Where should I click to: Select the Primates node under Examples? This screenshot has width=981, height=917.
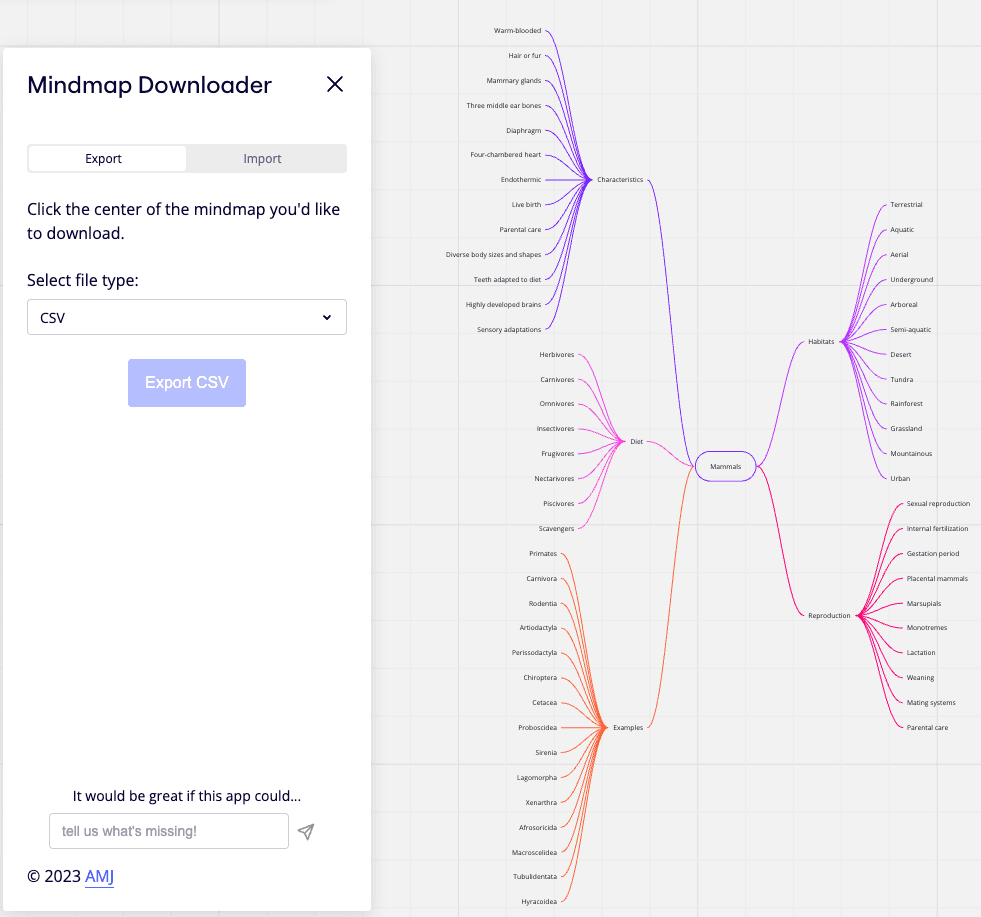pyautogui.click(x=541, y=553)
